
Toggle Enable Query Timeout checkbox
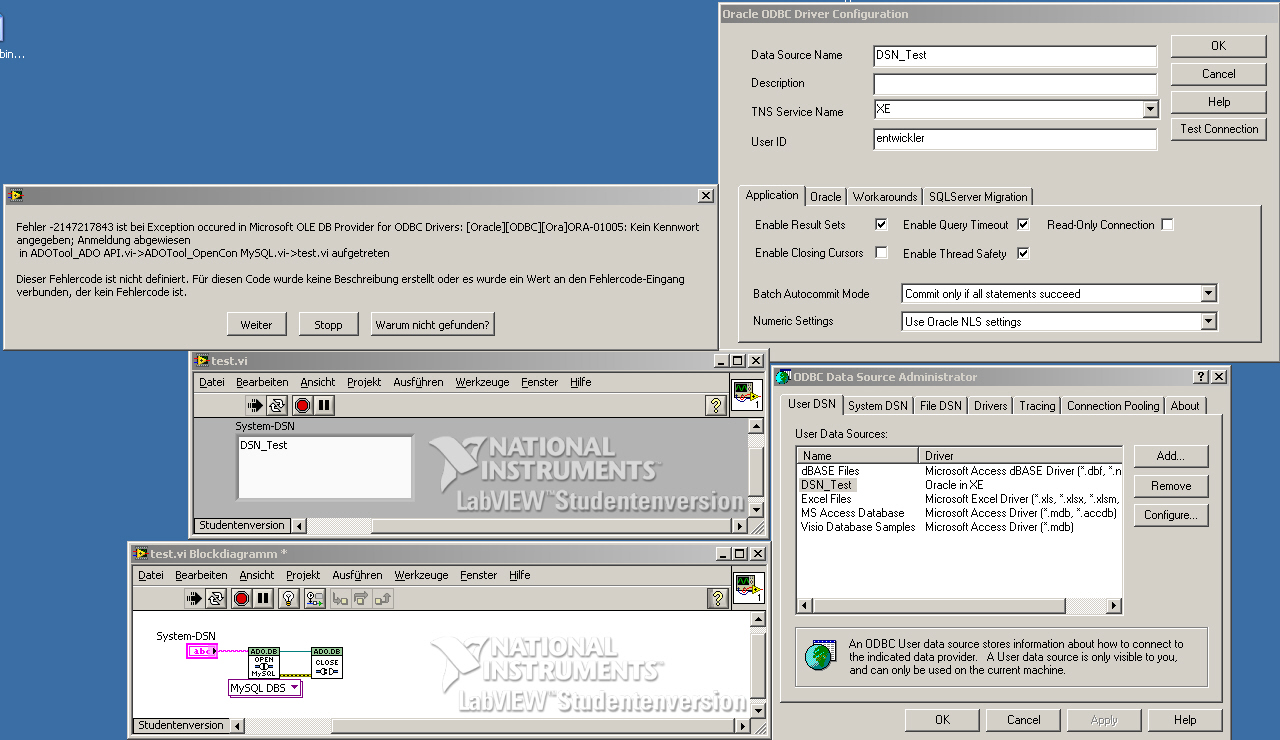pos(1023,225)
